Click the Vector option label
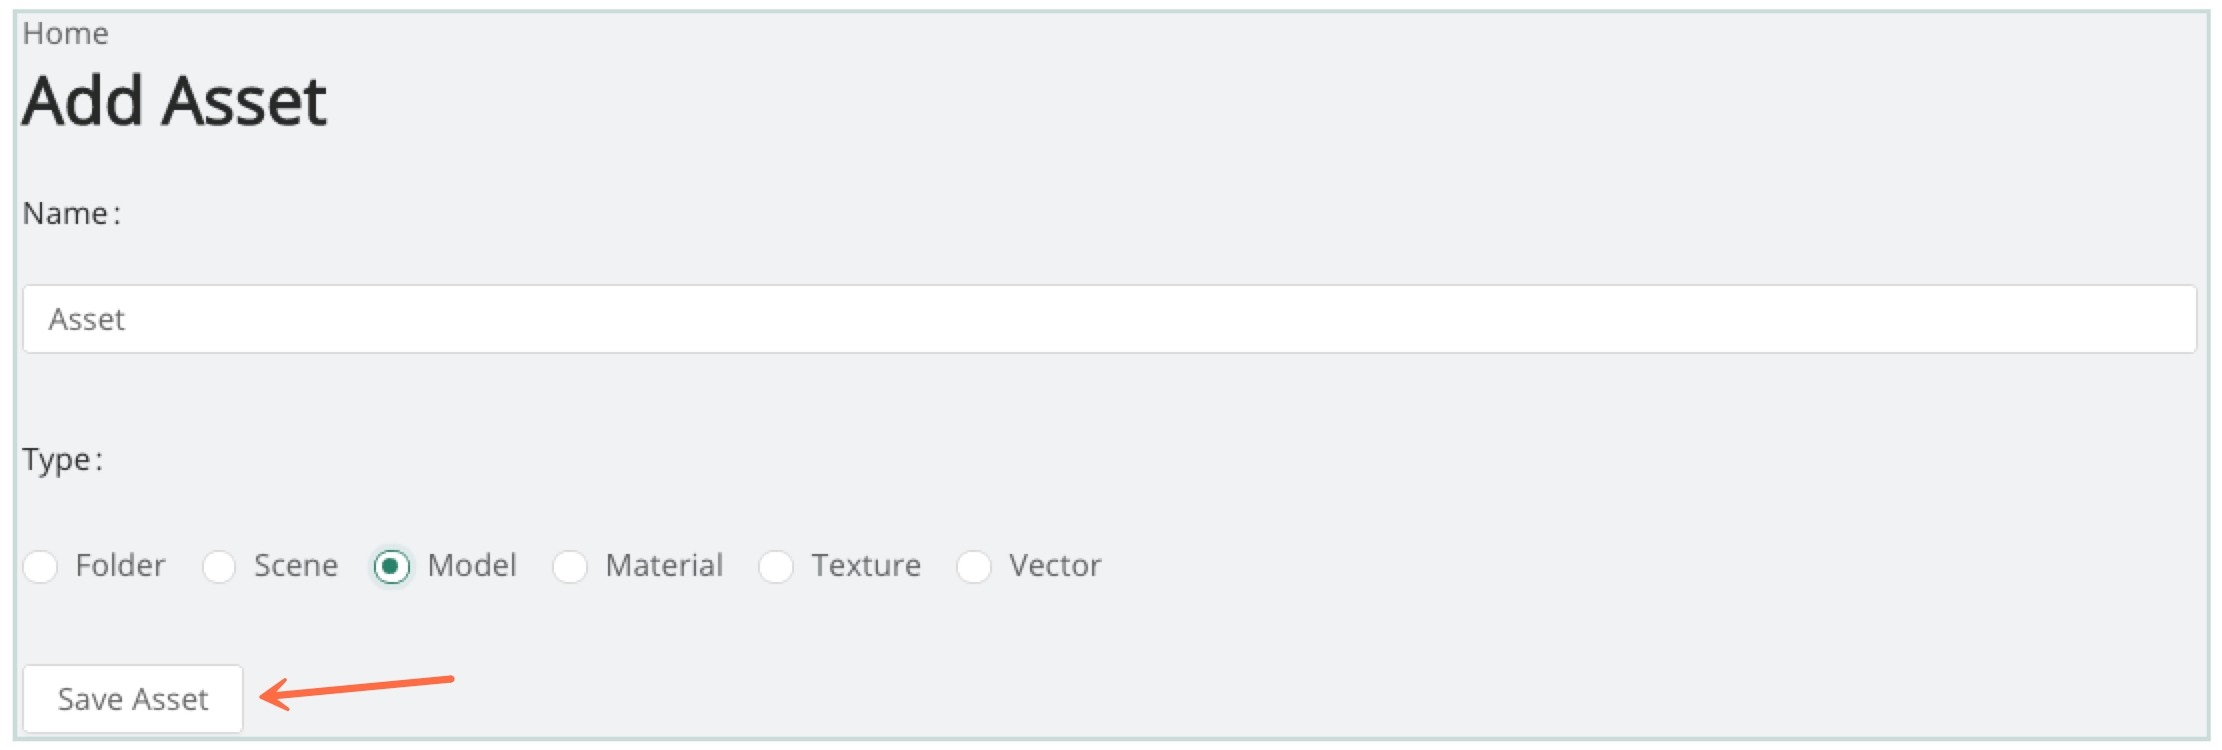The height and width of the screenshot is (750, 2222). click(x=1055, y=566)
